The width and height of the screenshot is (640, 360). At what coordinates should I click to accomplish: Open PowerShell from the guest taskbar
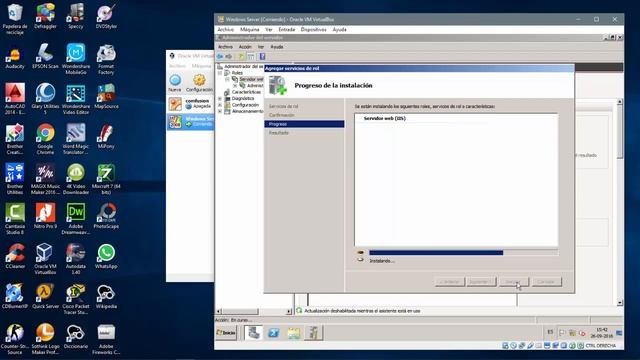273,333
